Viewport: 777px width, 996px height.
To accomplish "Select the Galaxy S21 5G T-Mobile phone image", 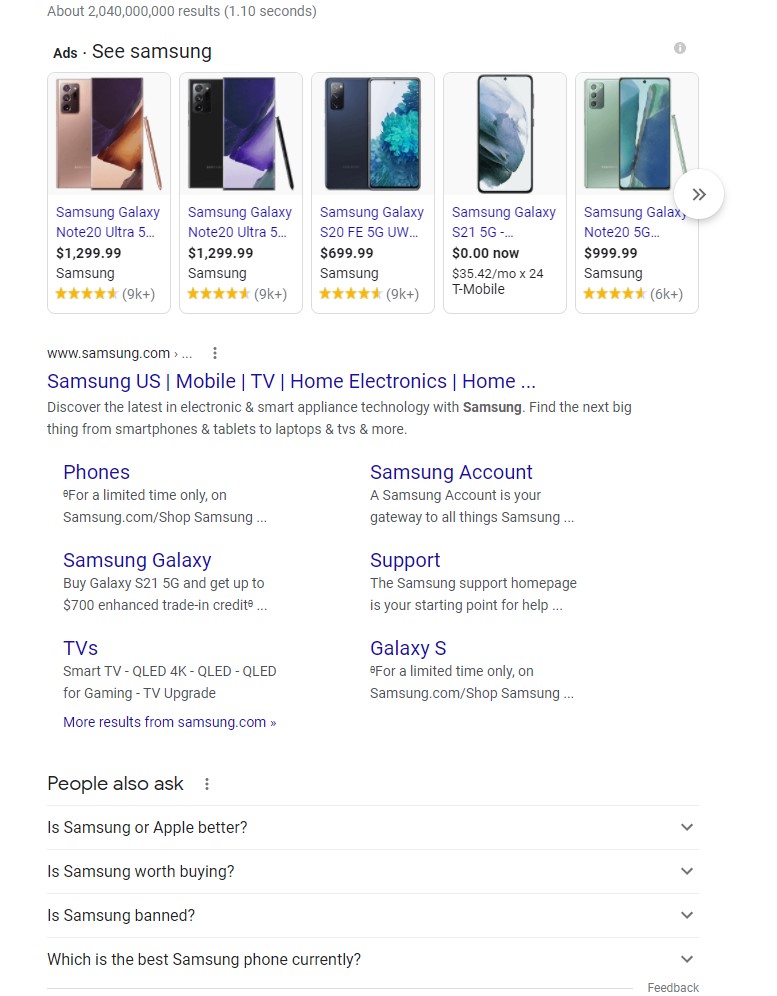I will (505, 134).
